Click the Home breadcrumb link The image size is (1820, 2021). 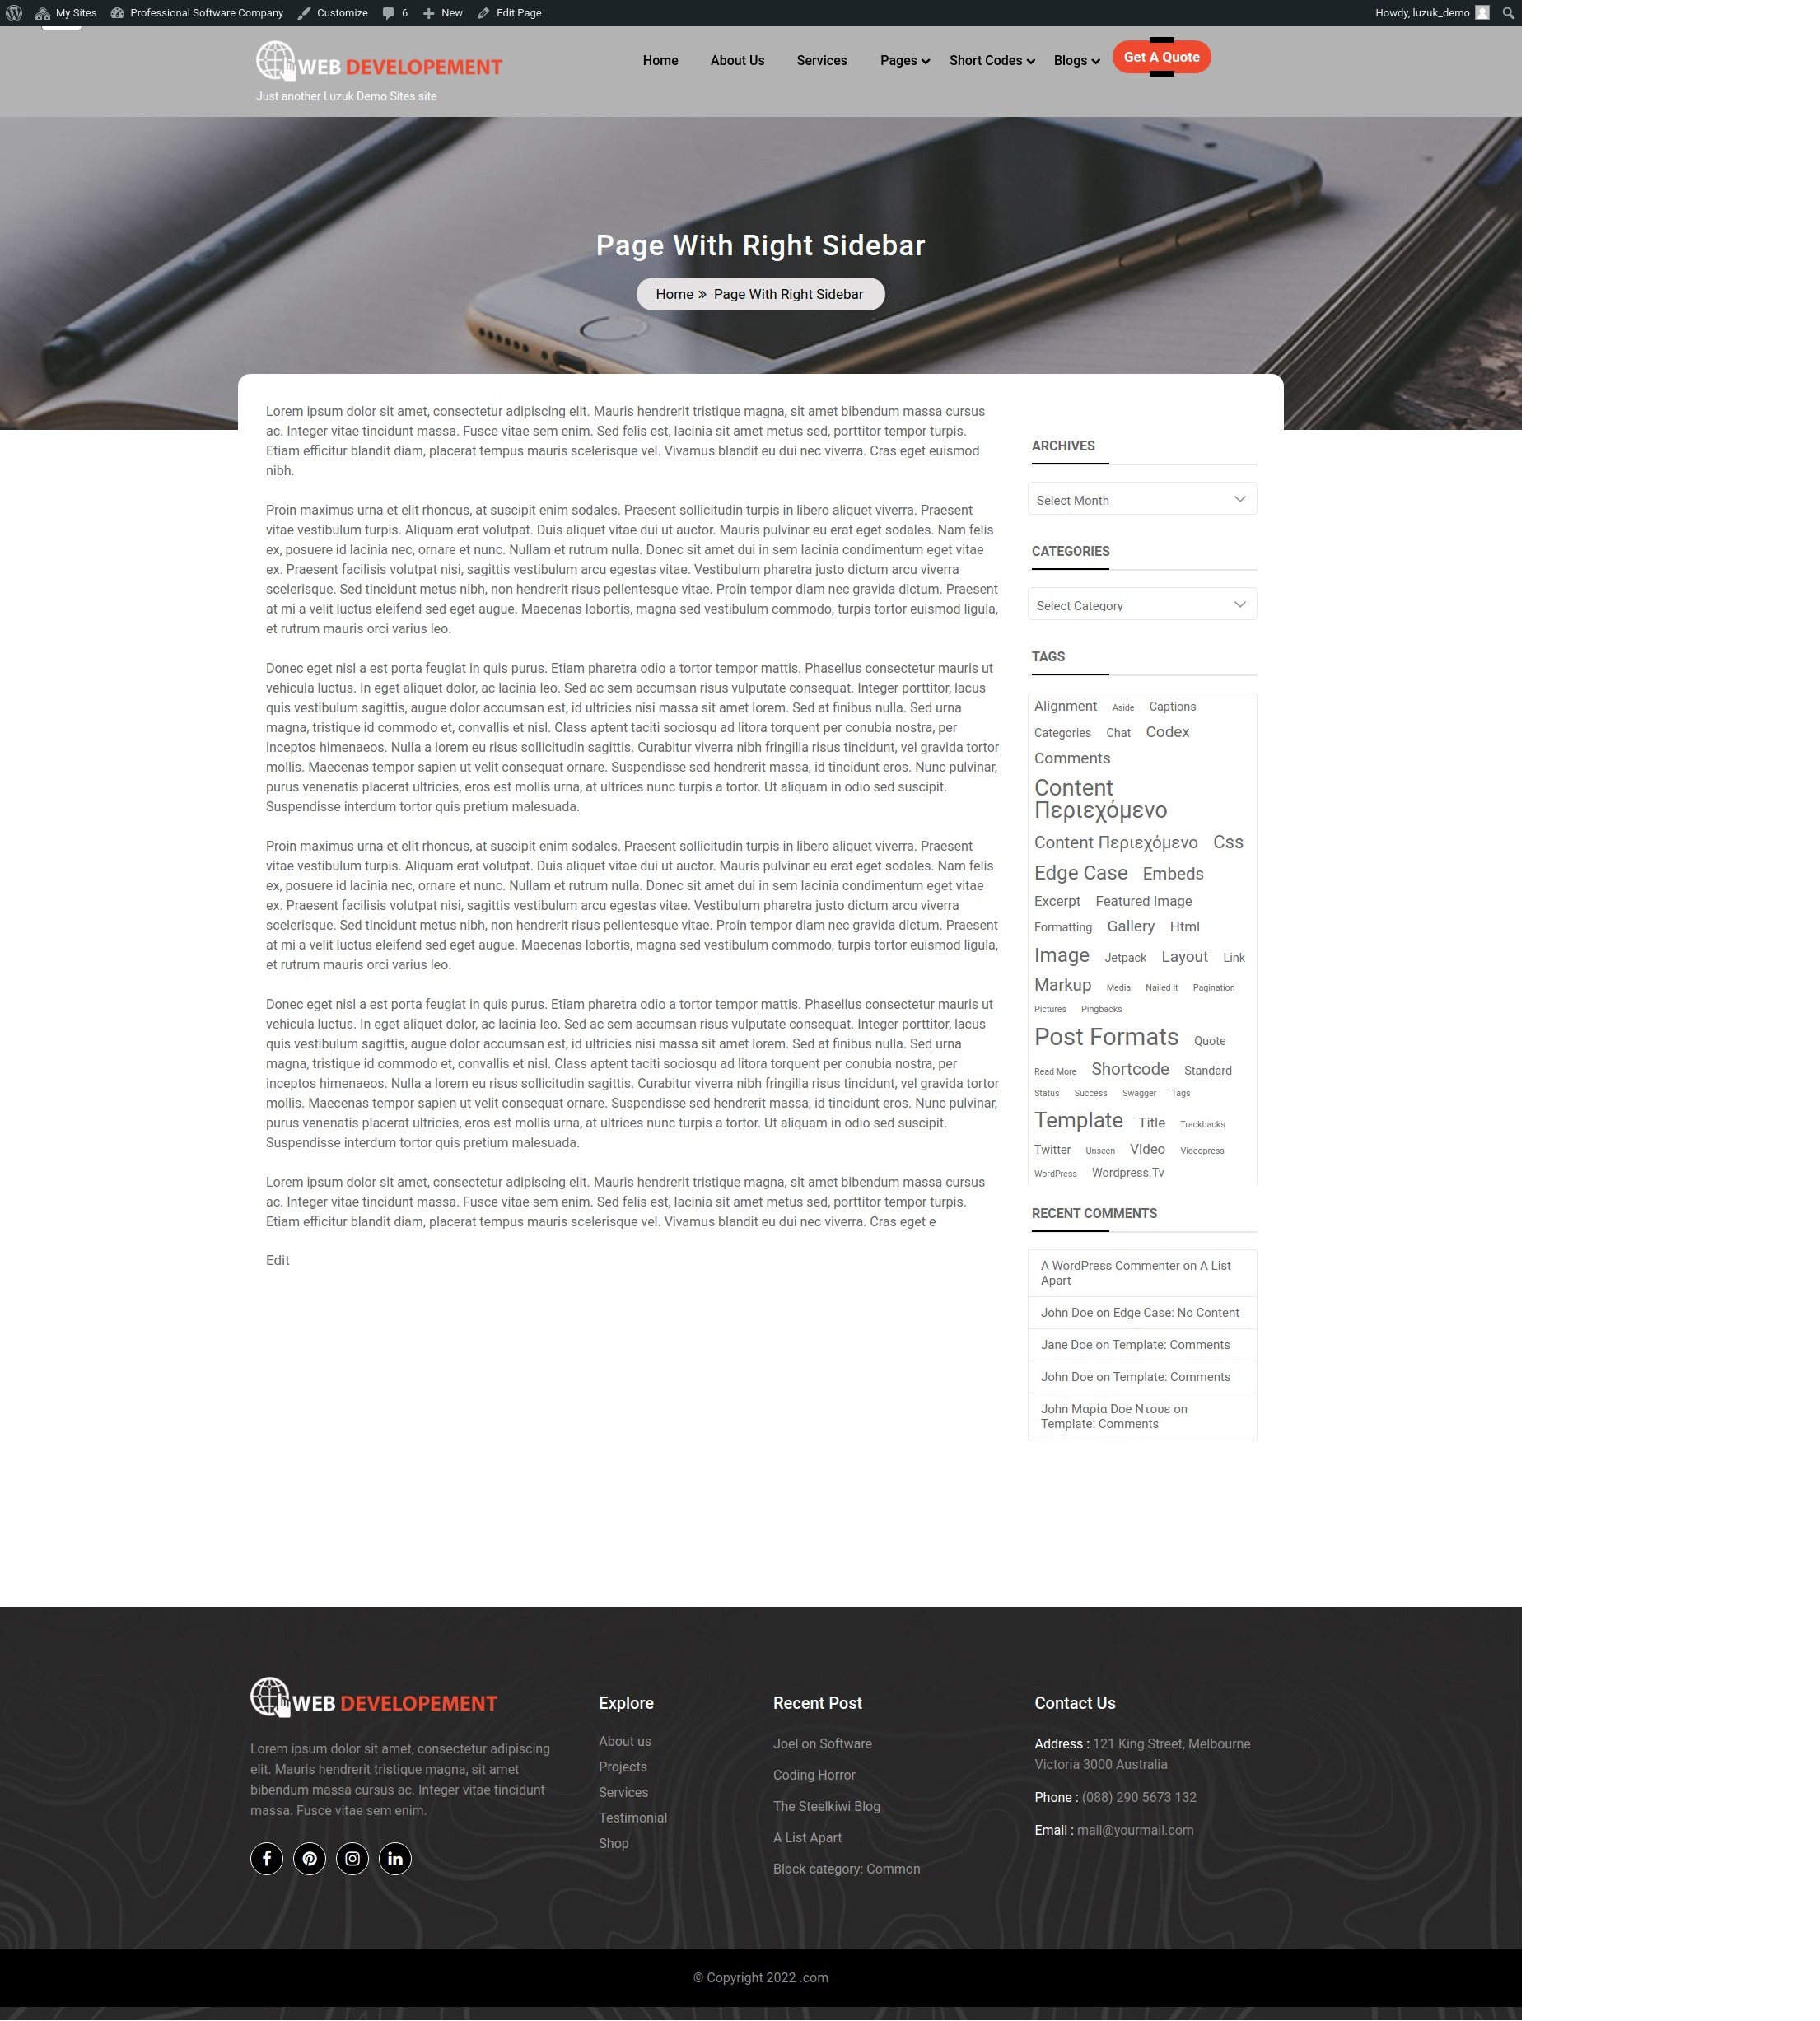674,293
